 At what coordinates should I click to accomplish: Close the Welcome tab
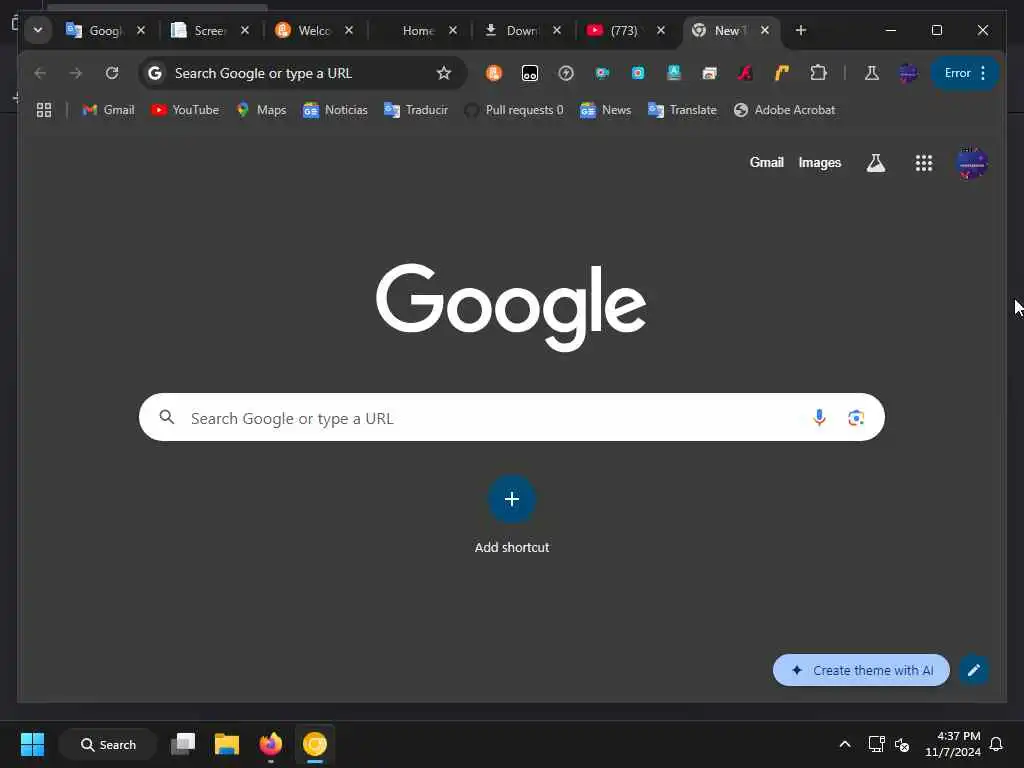coord(349,30)
